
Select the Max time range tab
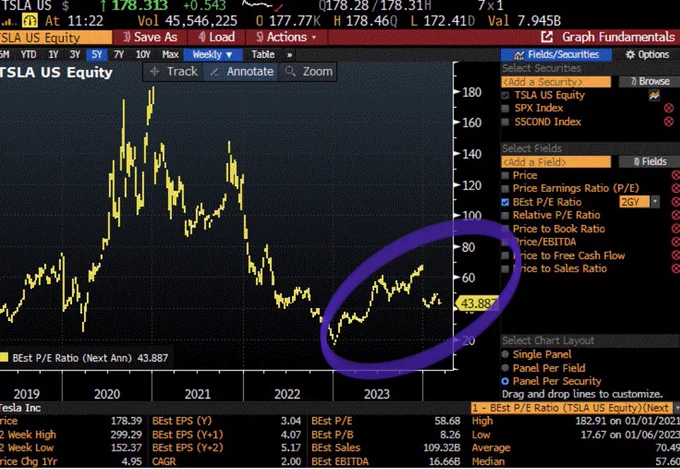tap(170, 55)
